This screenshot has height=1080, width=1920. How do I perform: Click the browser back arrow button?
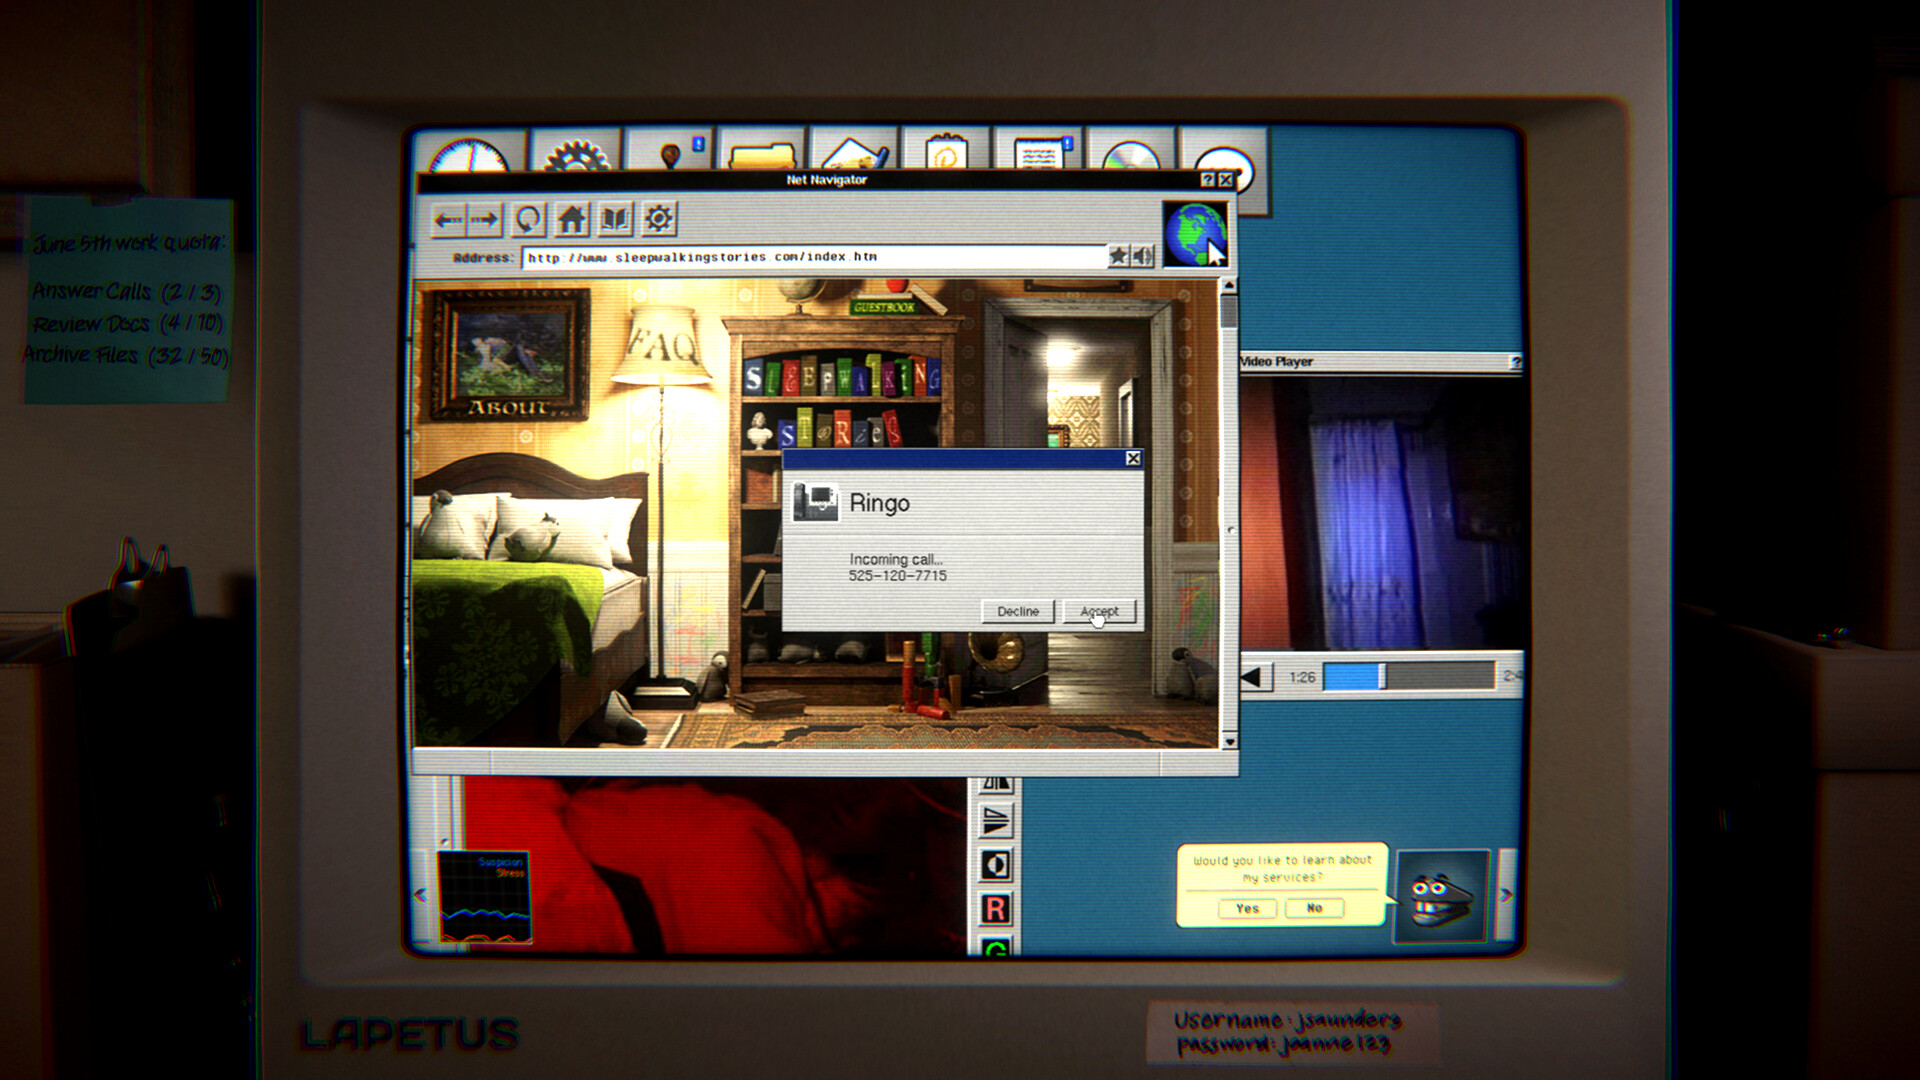click(448, 220)
